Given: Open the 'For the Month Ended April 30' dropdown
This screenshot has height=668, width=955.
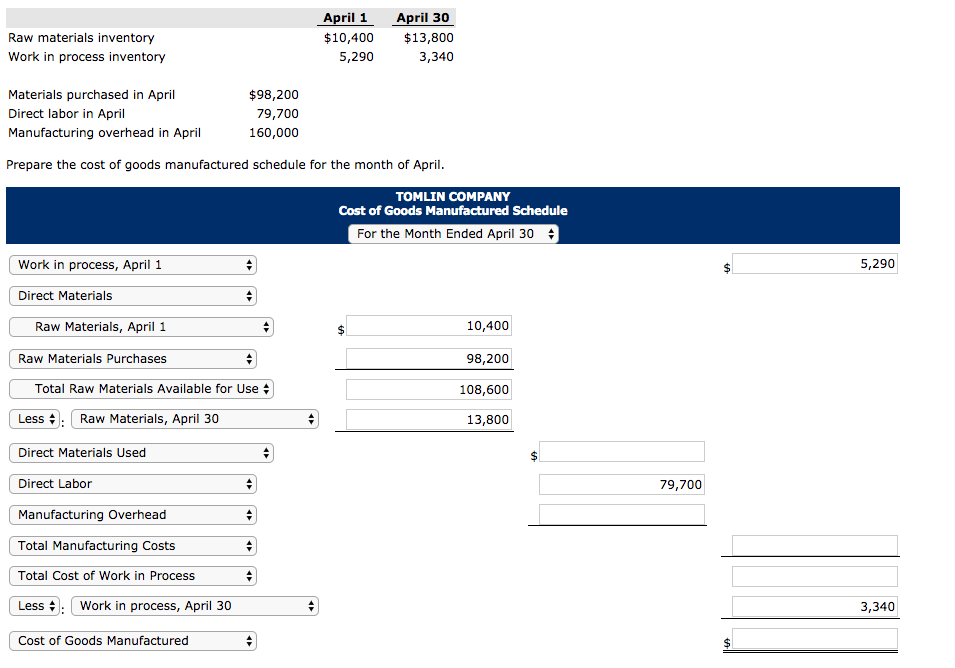Looking at the screenshot, I should click(453, 234).
